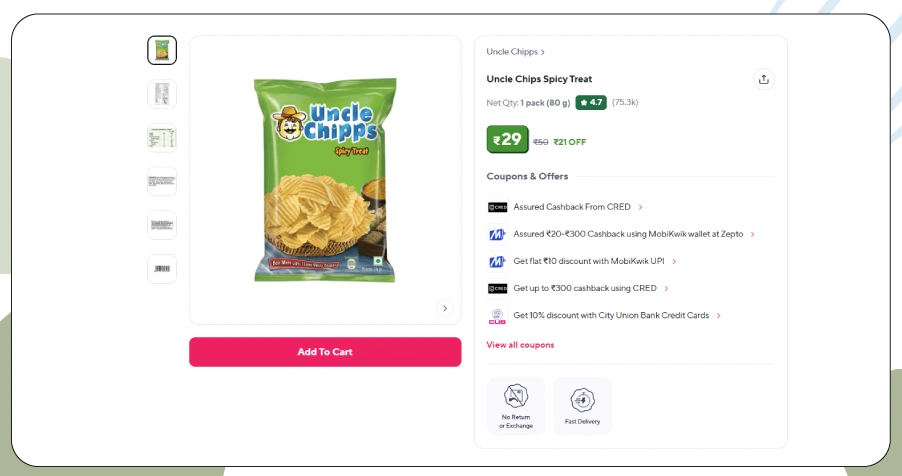Expand the Assured Cashback From CRED offer

point(578,207)
